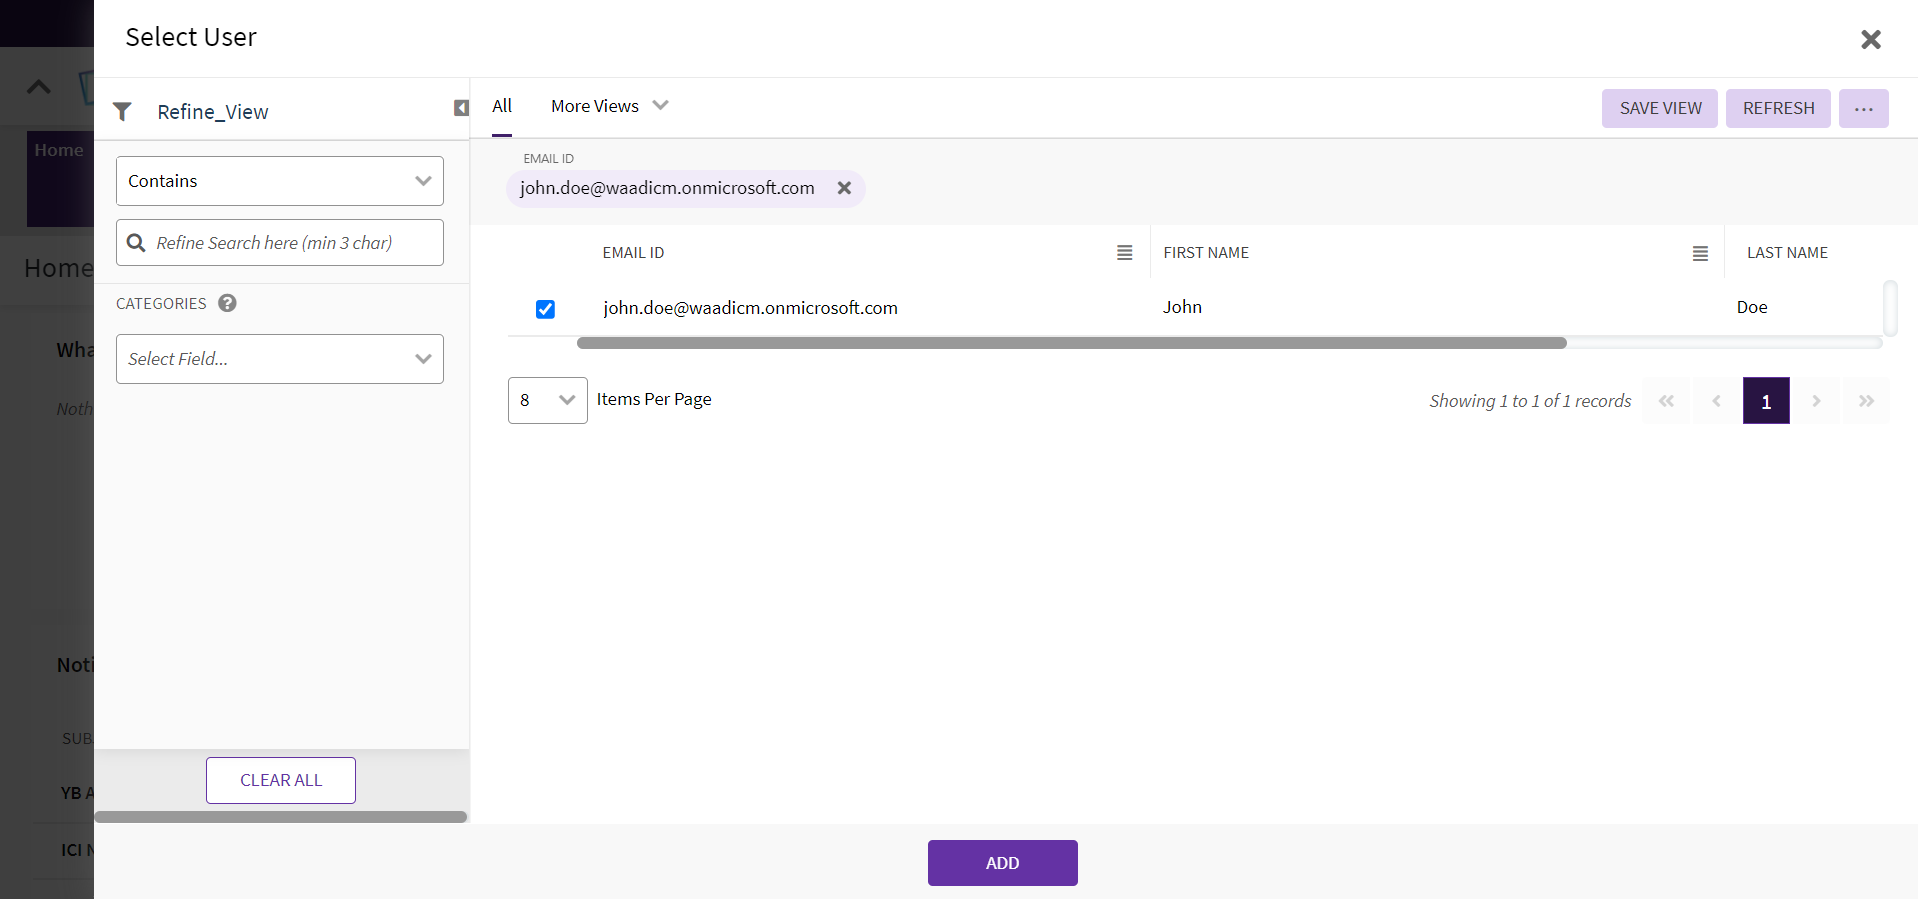Uncheck the john.doe user row checkbox
Viewport: 1918px width, 899px height.
tap(545, 309)
